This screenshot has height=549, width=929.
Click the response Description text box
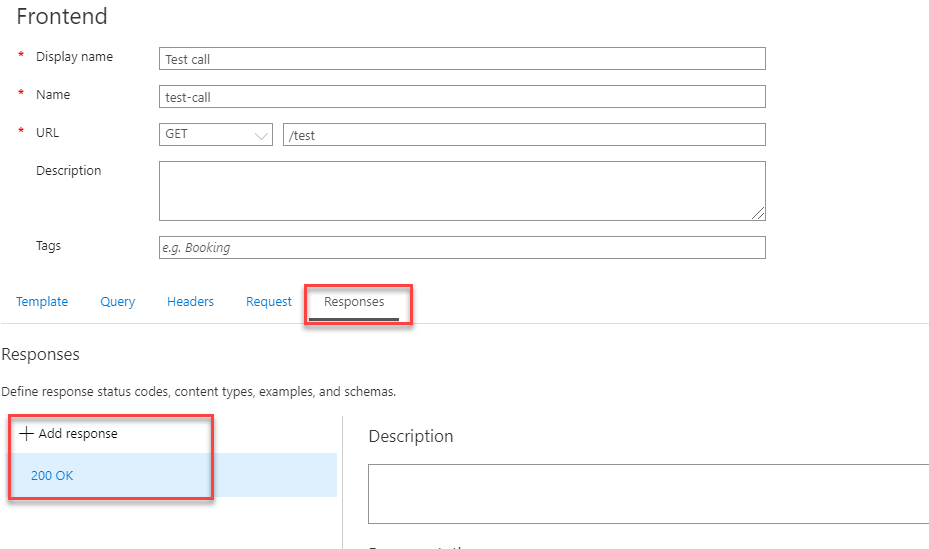coord(648,494)
